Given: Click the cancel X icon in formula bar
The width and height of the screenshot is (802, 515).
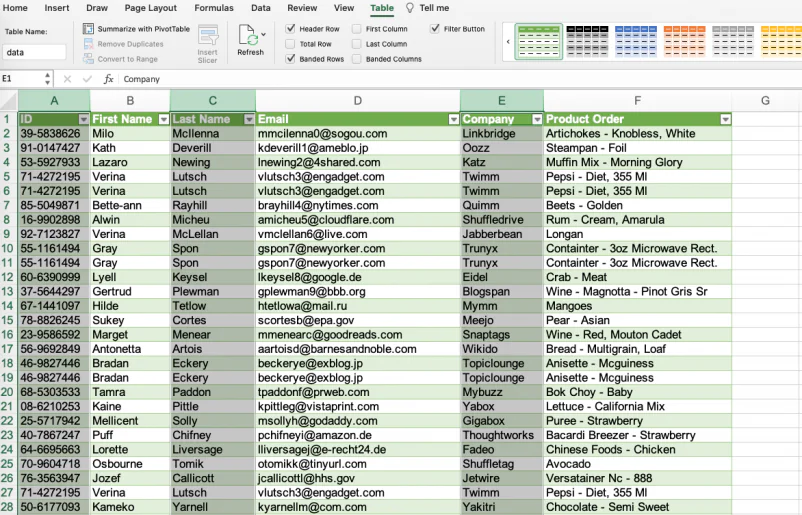Looking at the screenshot, I should point(67,79).
